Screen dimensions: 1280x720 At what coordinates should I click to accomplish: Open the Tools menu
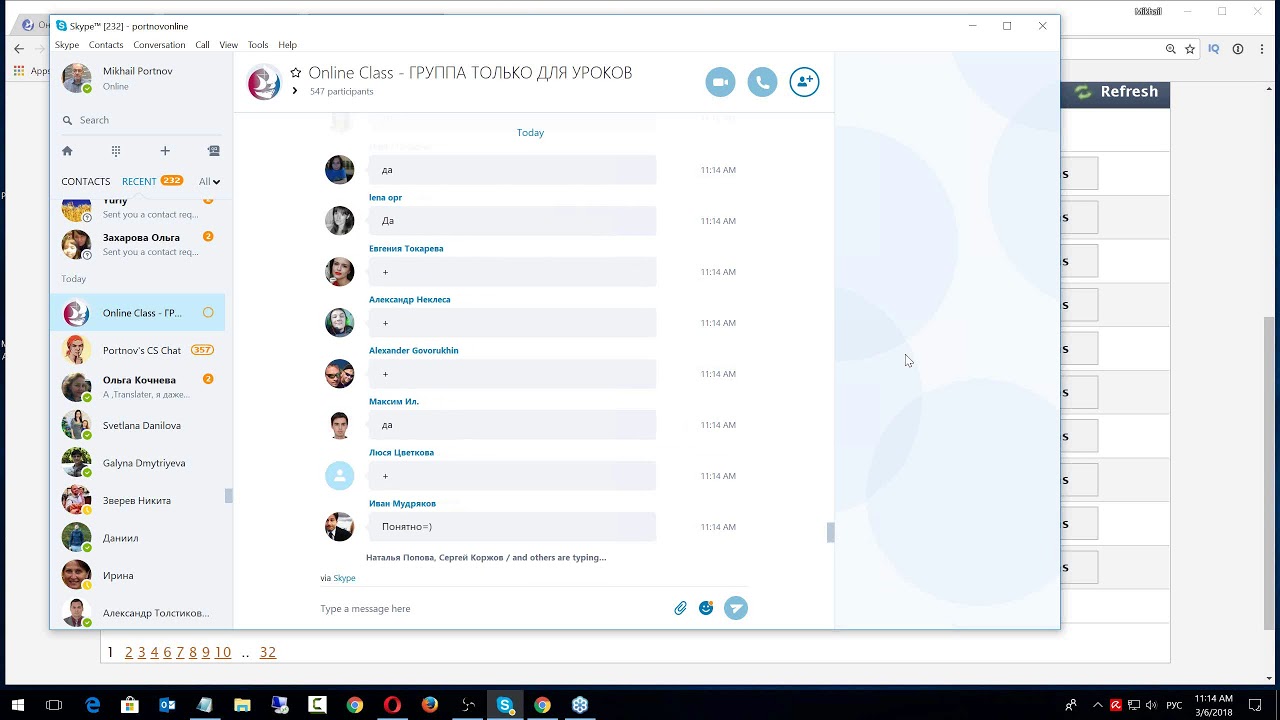coord(258,45)
